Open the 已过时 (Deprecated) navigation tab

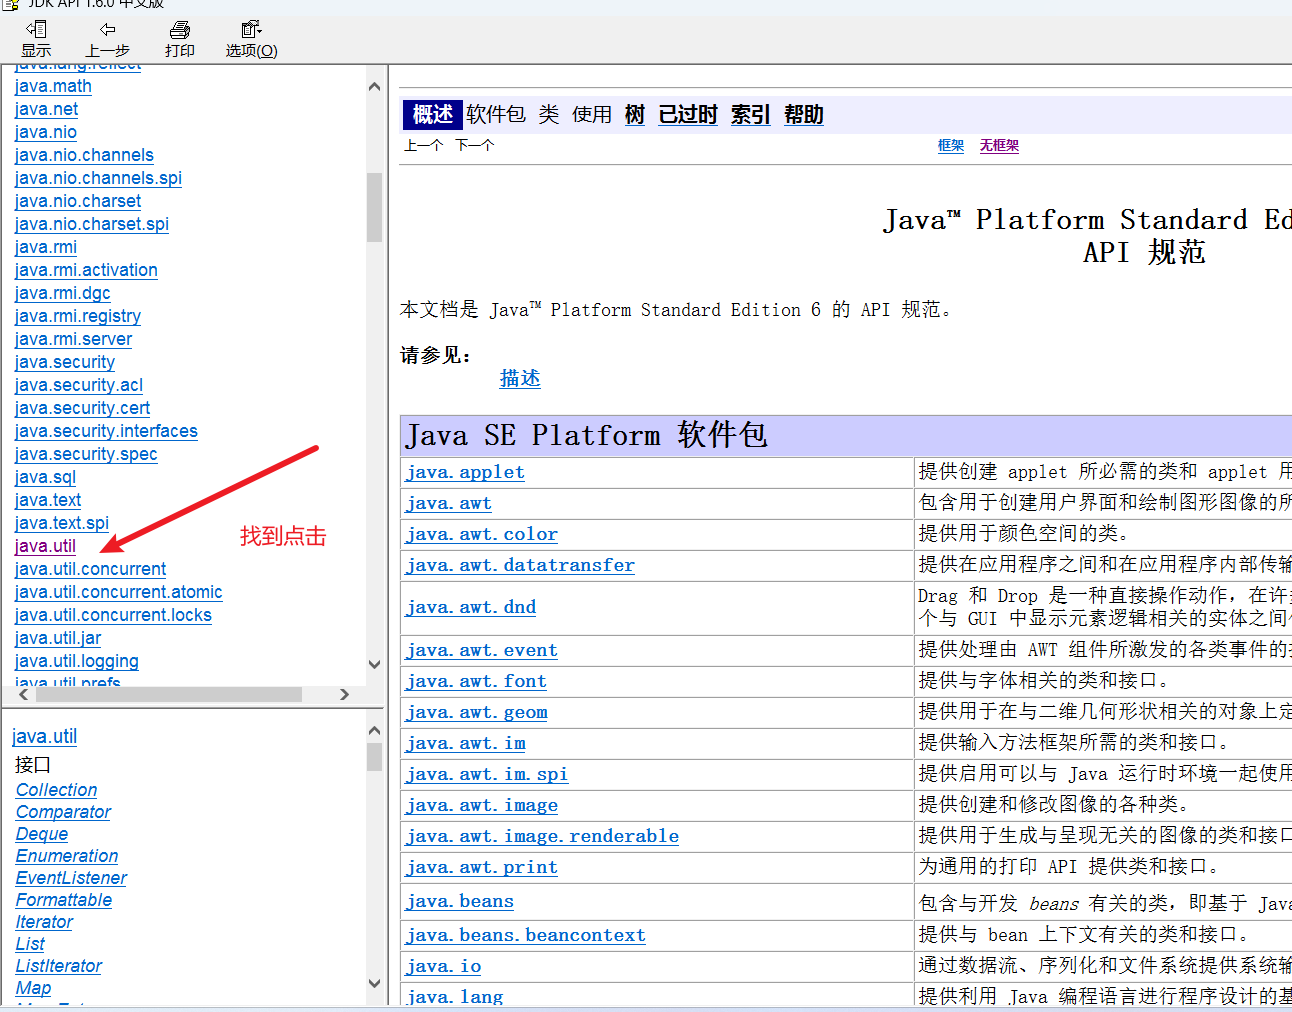[688, 115]
